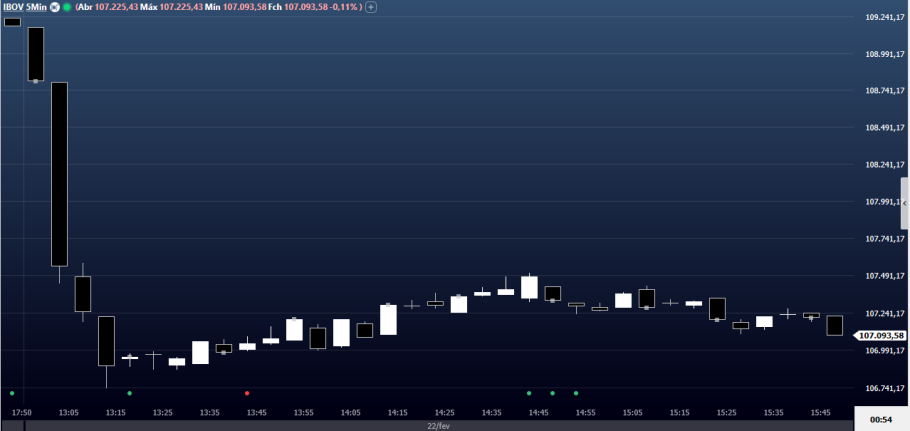Click the 00:54 countdown timer box

pos(881,419)
